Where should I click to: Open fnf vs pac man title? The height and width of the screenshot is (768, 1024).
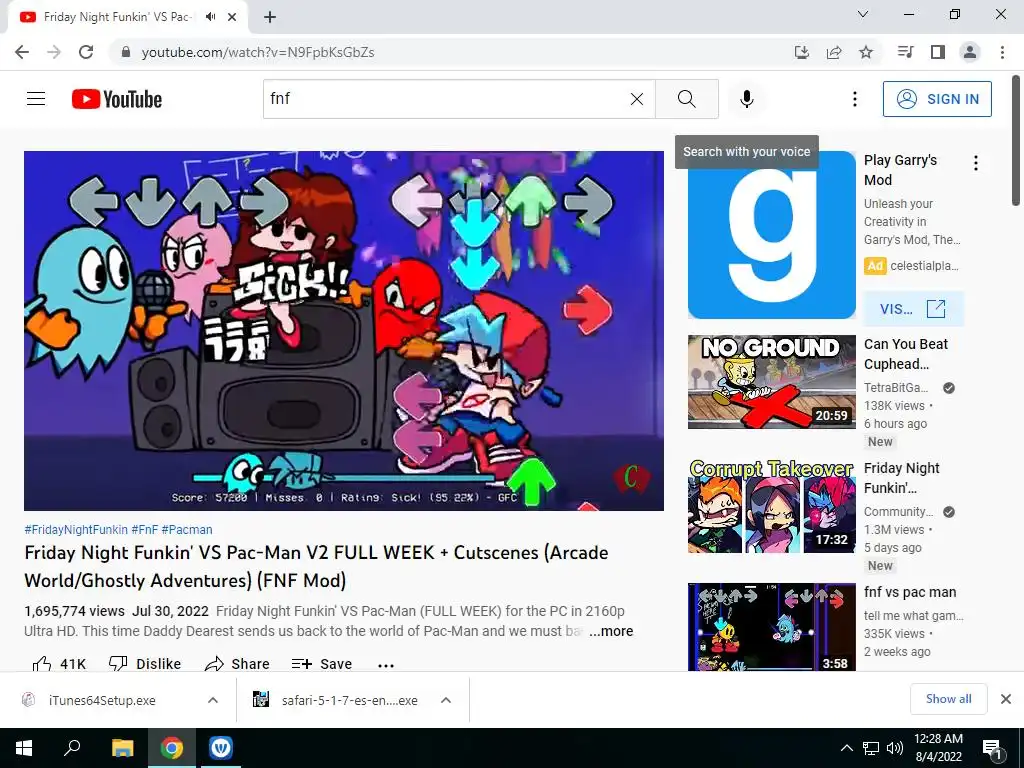click(910, 592)
